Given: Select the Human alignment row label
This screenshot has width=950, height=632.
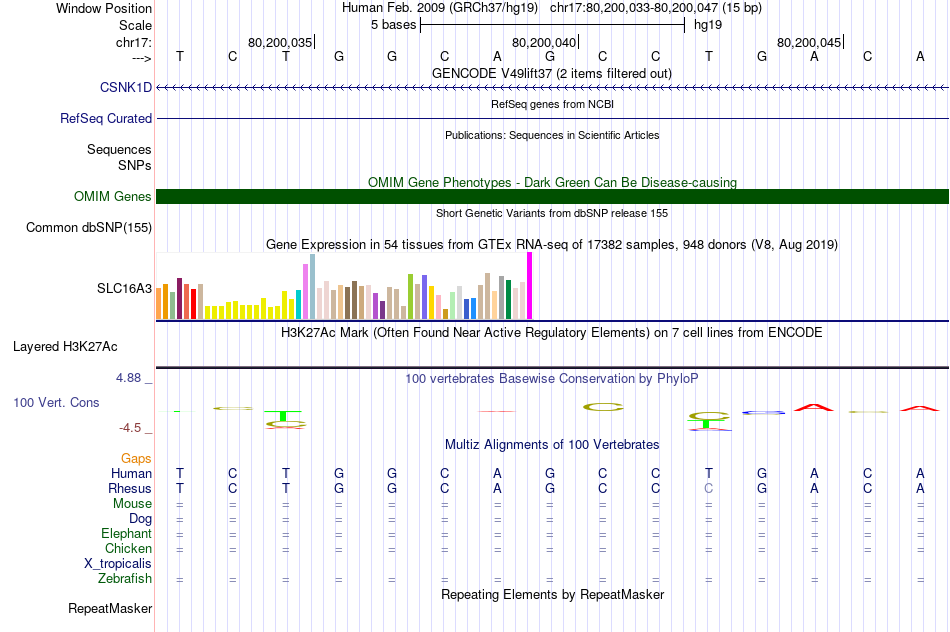Looking at the screenshot, I should 131,473.
